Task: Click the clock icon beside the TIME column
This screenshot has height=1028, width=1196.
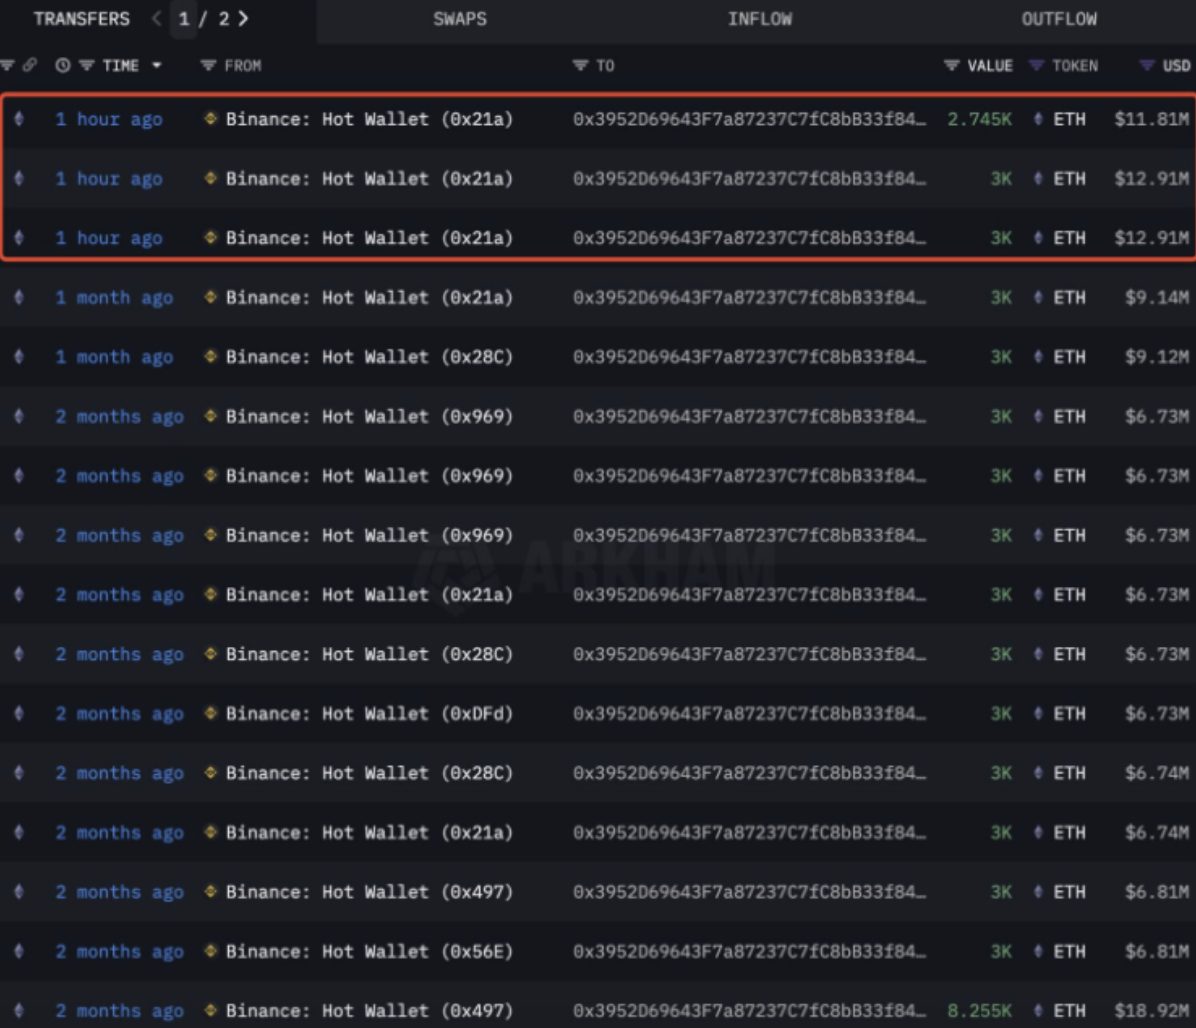Action: point(61,66)
